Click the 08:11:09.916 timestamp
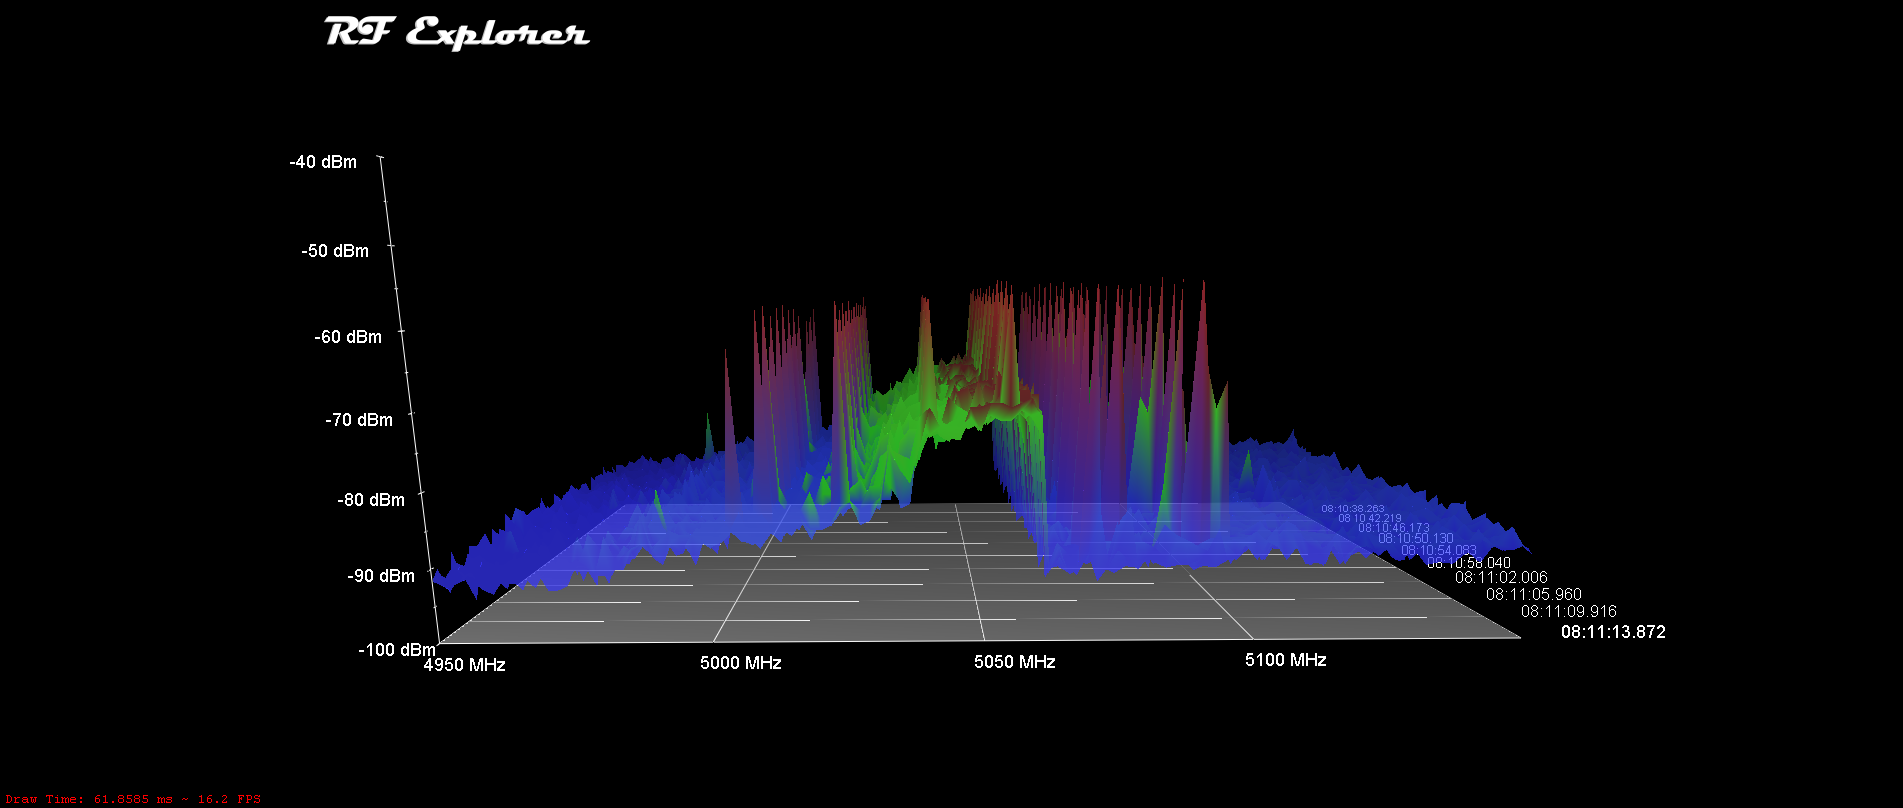Viewport: 1903px width, 808px height. (1568, 611)
